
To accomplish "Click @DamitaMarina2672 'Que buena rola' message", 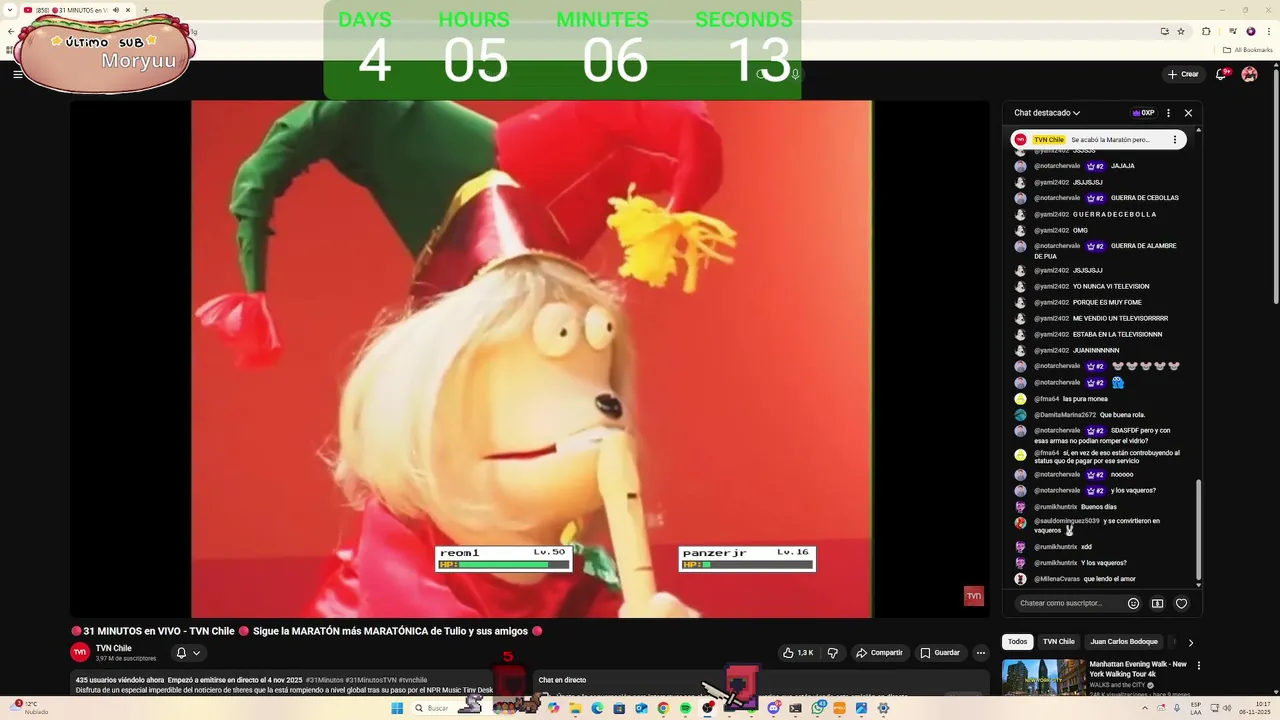I will tap(1100, 415).
